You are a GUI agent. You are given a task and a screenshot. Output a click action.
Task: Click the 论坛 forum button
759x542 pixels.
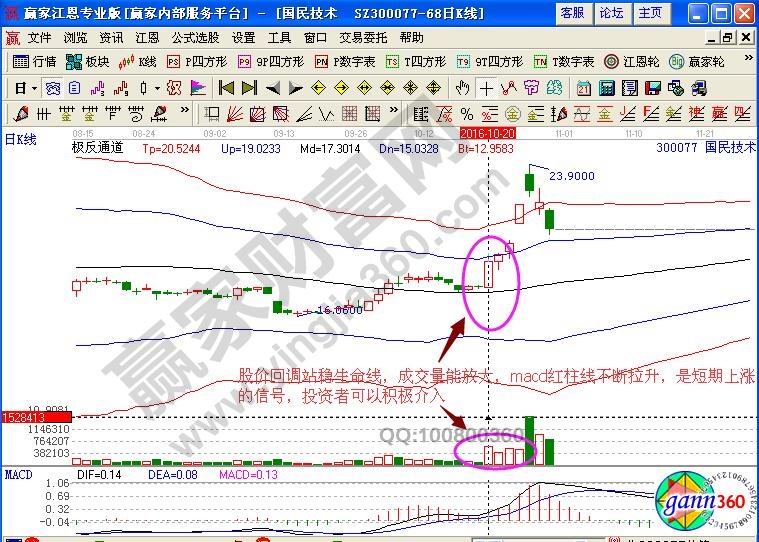tap(611, 13)
